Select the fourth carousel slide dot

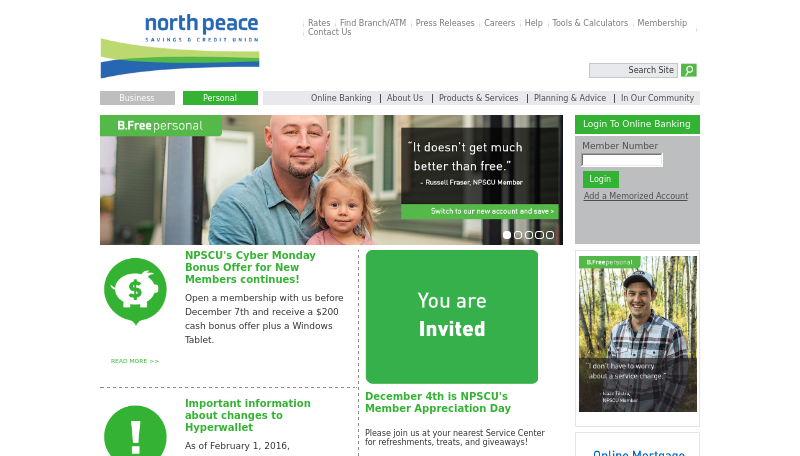539,235
